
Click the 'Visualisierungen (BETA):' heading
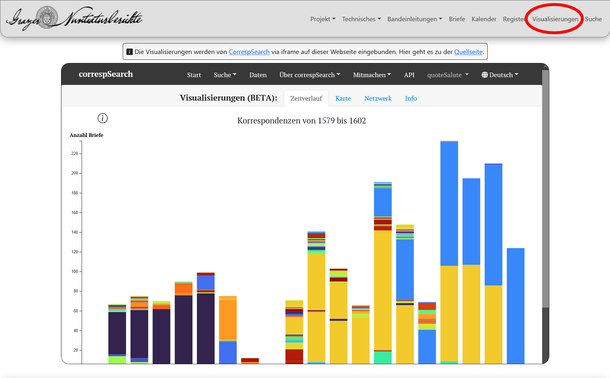(228, 98)
